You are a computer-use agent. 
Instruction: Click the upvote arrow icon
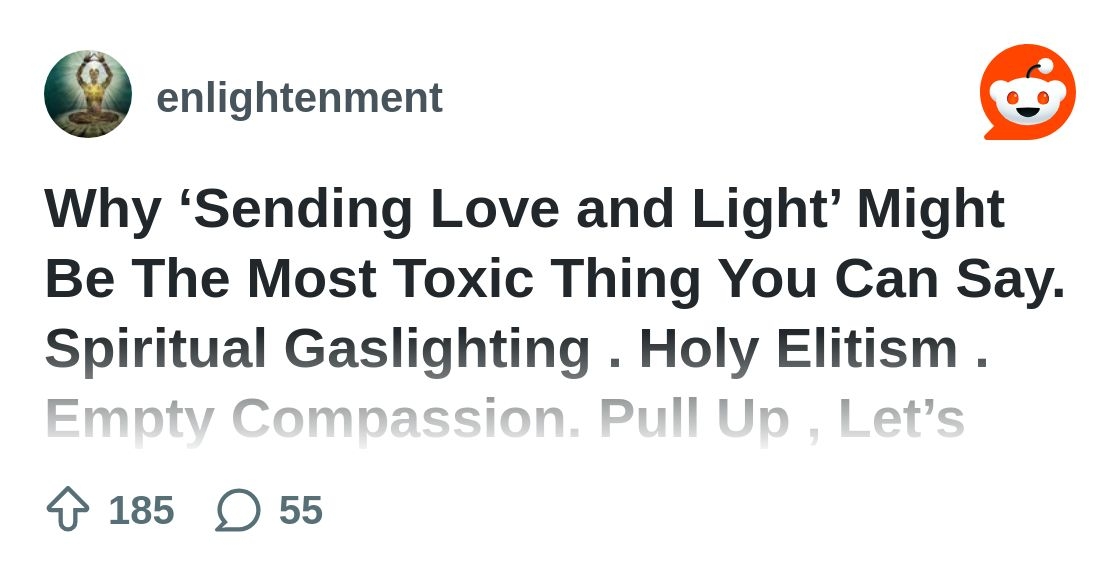point(68,510)
